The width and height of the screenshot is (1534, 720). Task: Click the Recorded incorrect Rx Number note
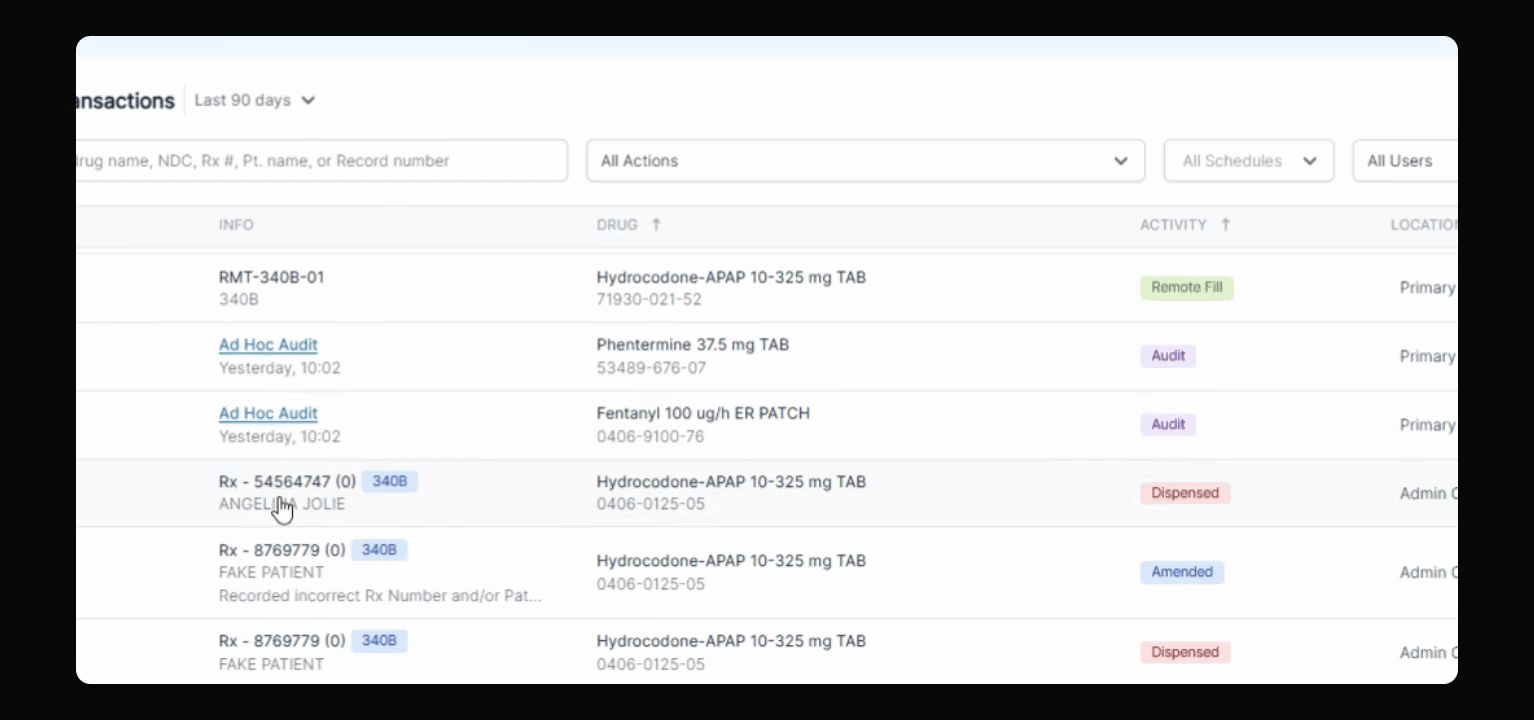pos(380,596)
